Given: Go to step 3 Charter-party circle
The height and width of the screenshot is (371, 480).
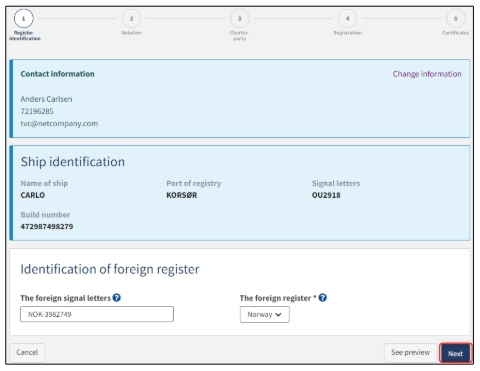Looking at the screenshot, I should click(239, 19).
